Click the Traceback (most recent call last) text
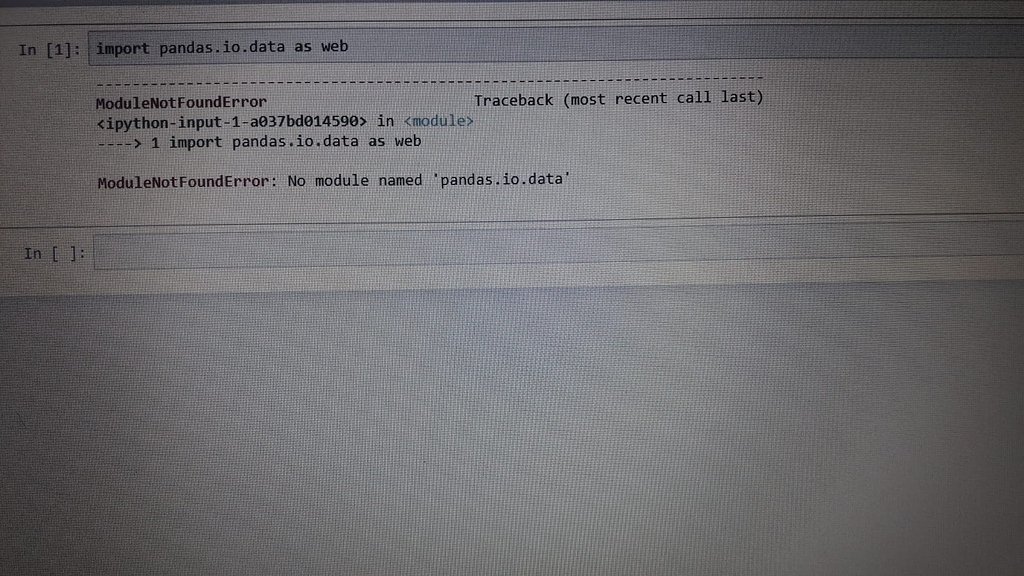The height and width of the screenshot is (576, 1024). (619, 97)
